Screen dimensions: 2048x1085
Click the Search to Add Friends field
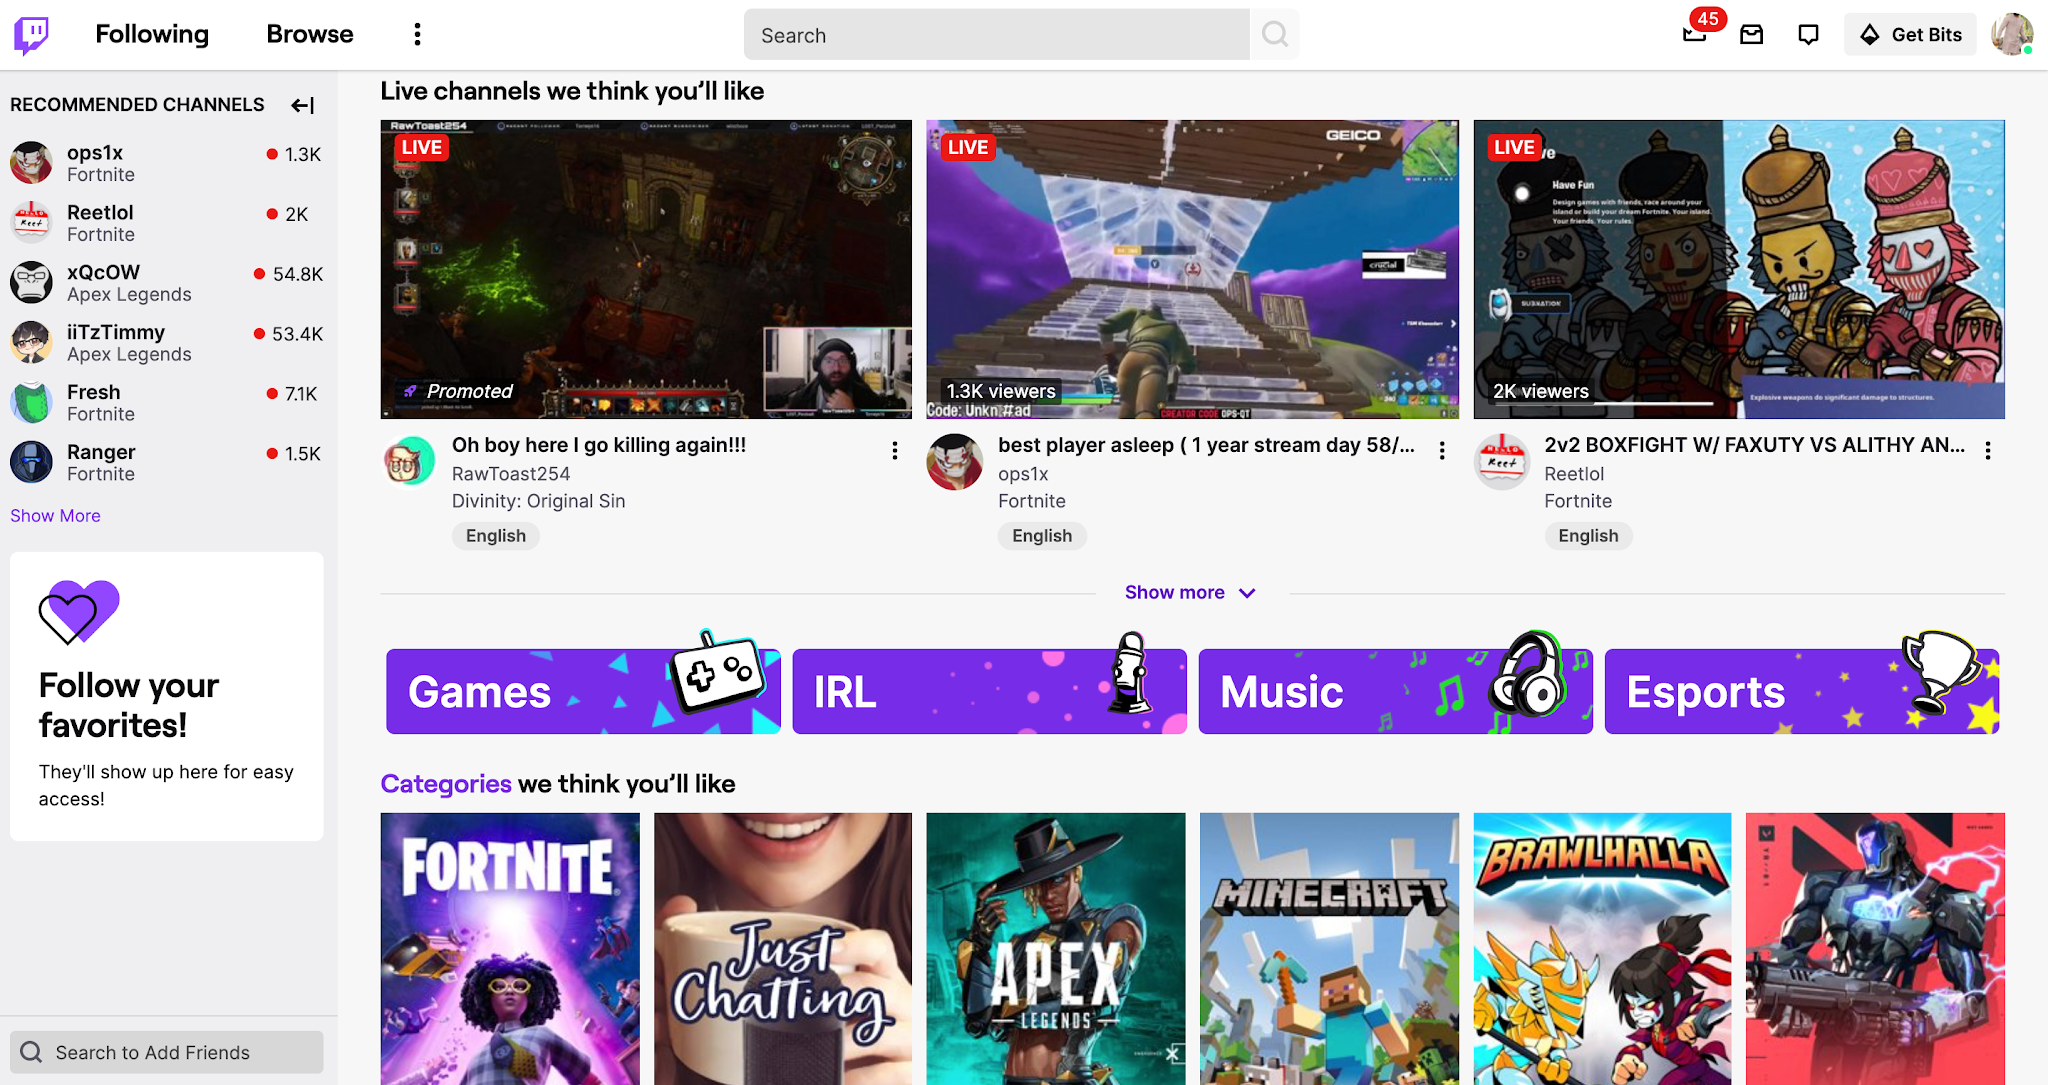pos(166,1052)
